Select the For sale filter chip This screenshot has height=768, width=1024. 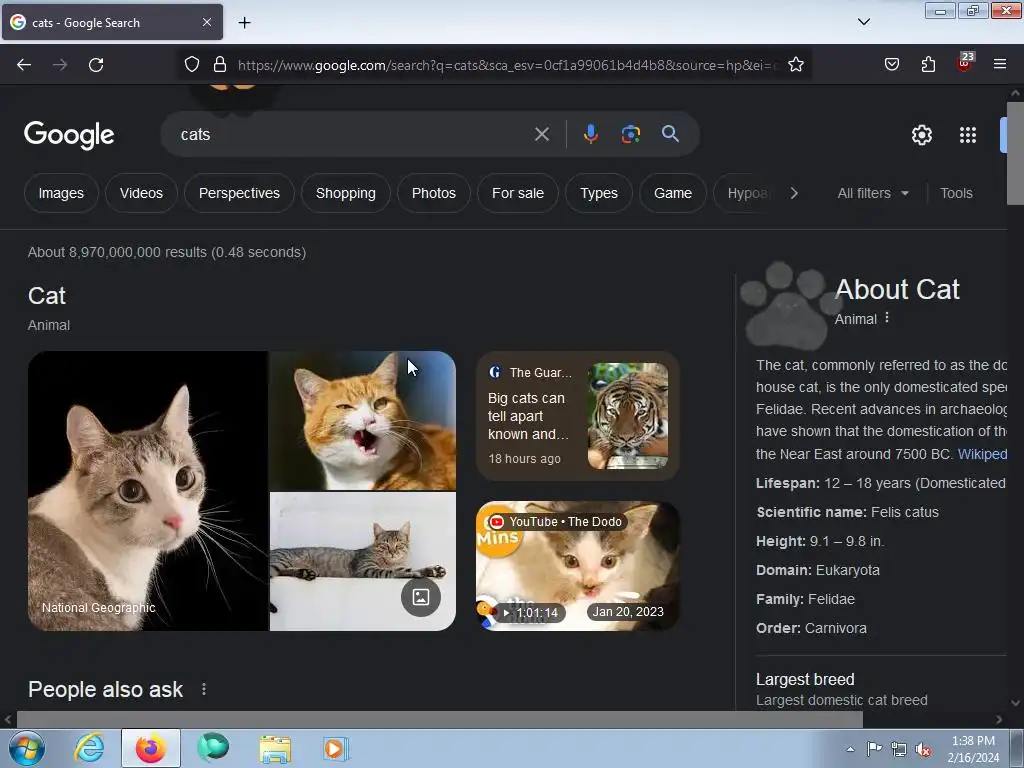click(x=518, y=193)
